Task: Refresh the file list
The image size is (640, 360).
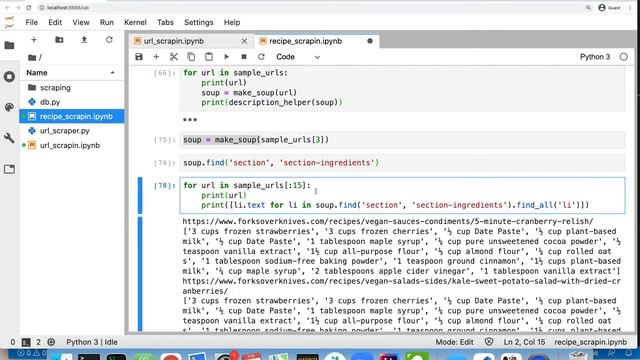Action: tap(109, 40)
